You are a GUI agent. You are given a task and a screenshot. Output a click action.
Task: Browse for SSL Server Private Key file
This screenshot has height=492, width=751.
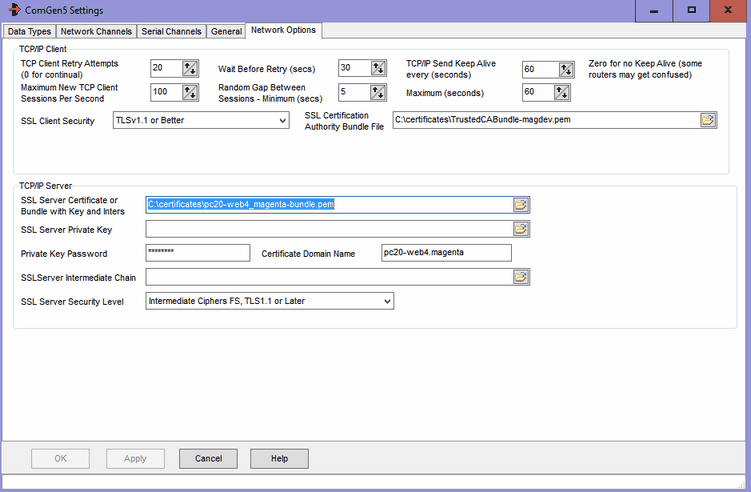(x=521, y=229)
